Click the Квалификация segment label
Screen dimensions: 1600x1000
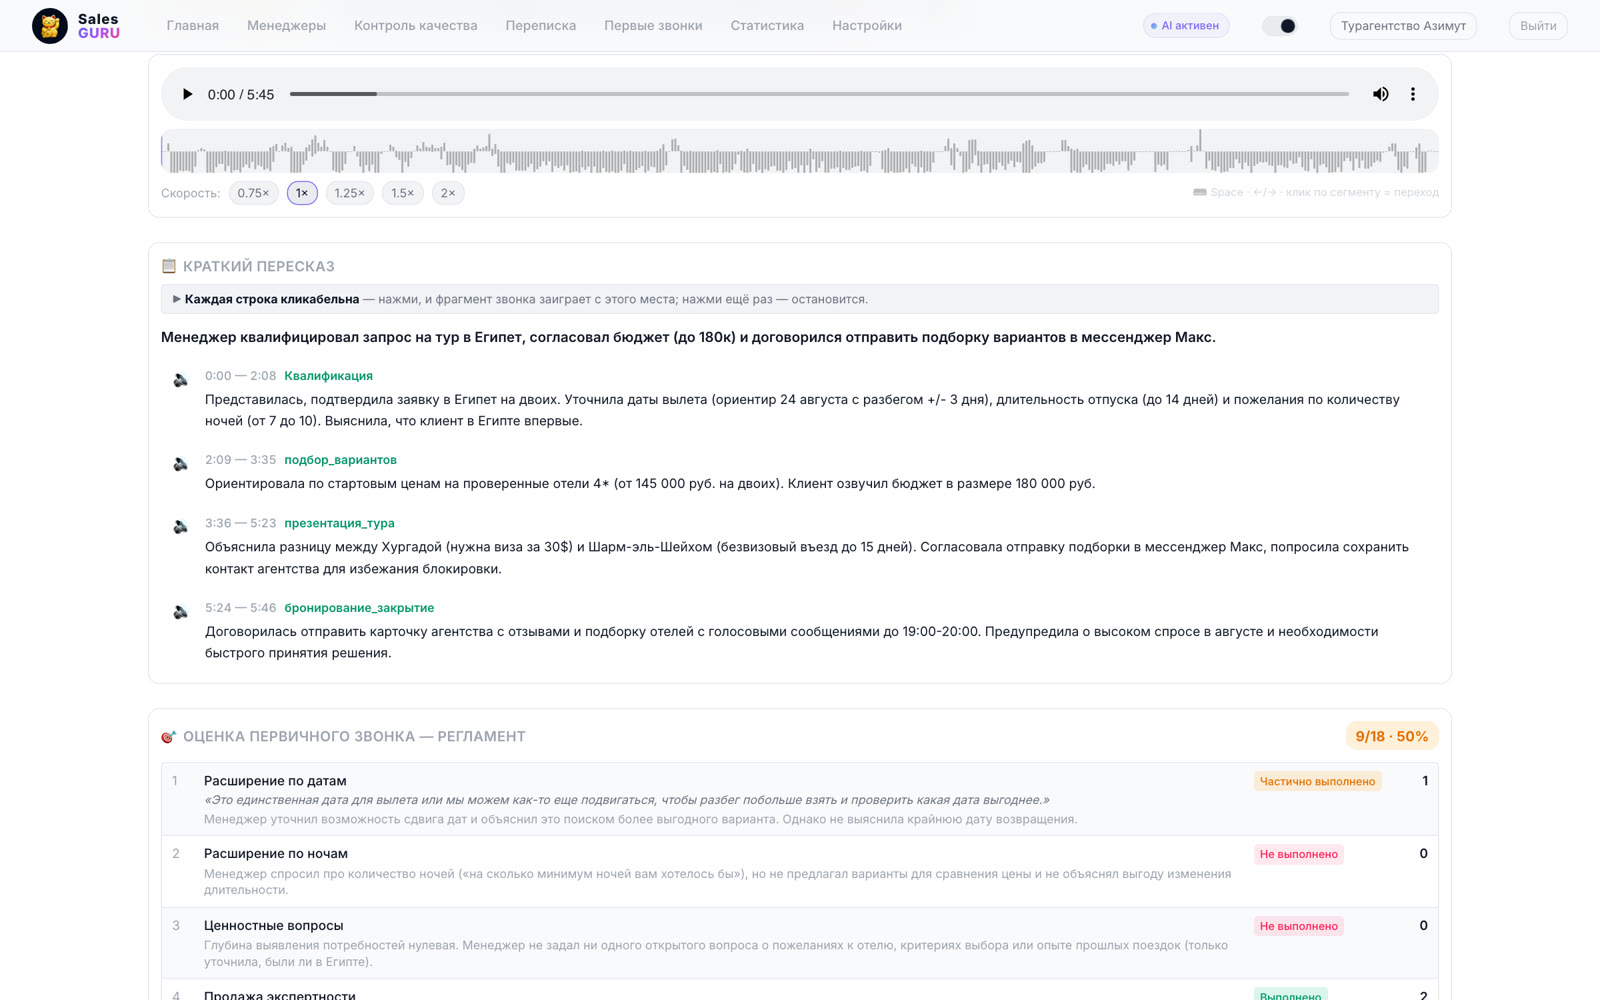[x=328, y=376]
